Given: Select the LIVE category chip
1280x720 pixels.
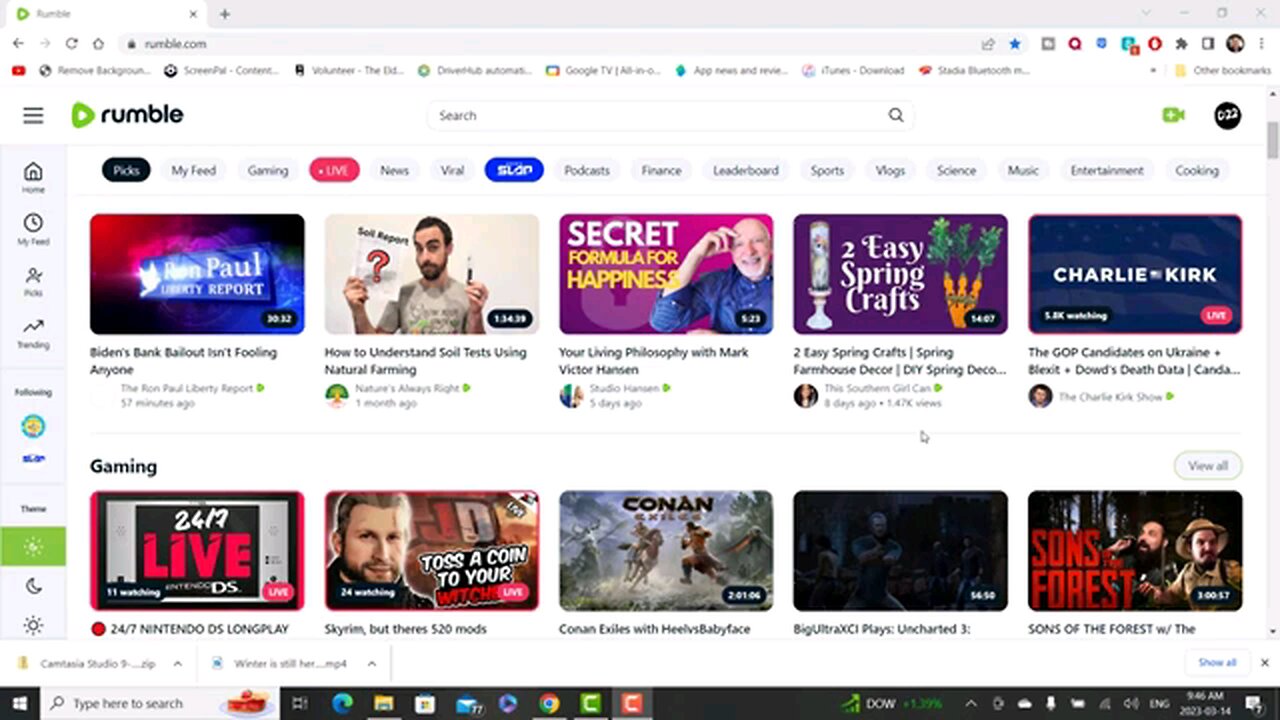Looking at the screenshot, I should coord(334,170).
